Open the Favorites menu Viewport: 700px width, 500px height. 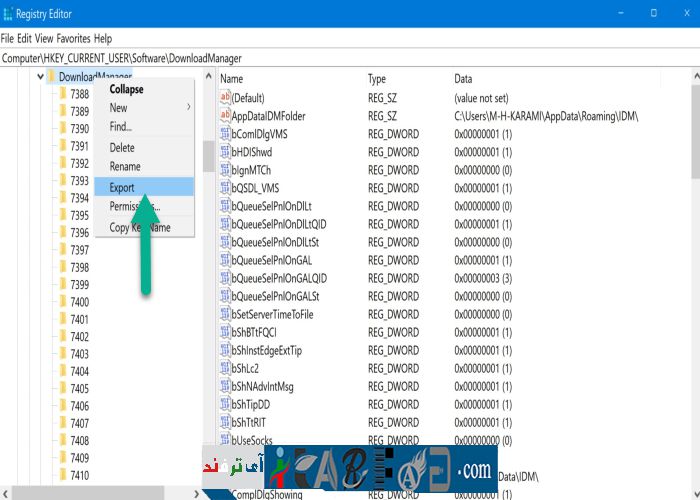coord(73,38)
